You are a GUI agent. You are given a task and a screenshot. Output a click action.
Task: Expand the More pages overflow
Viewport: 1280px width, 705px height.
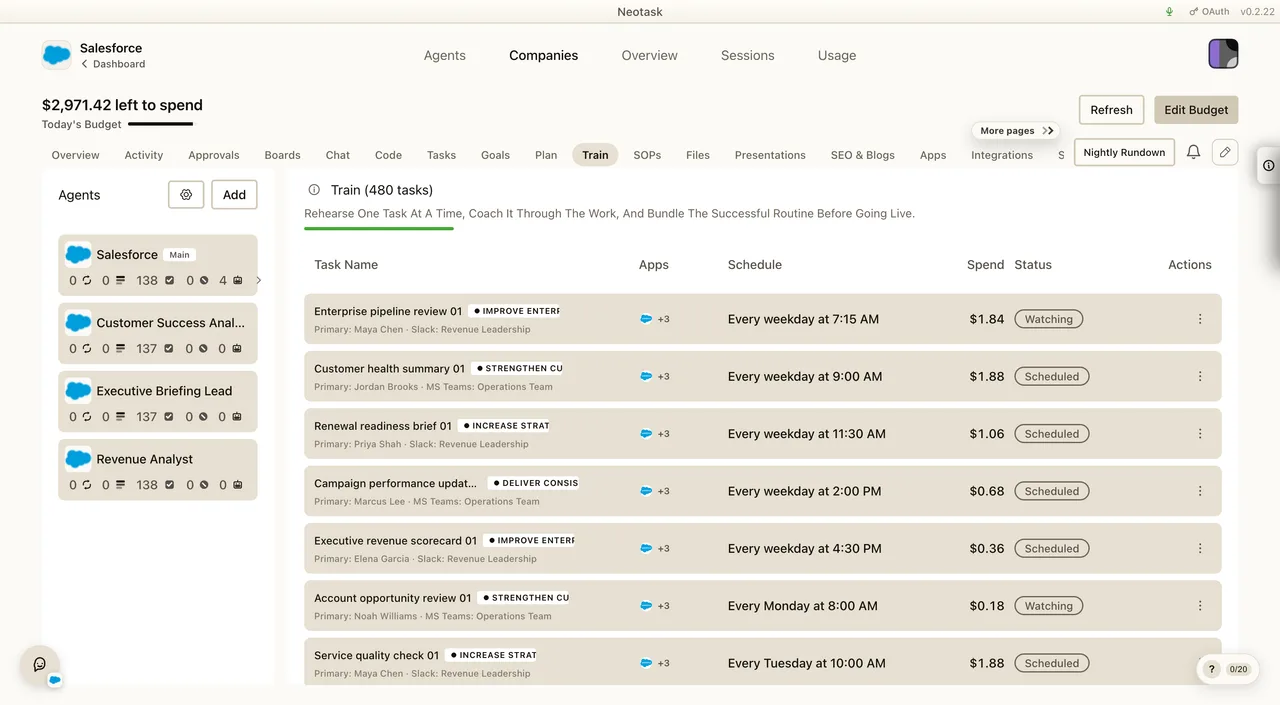[x=1016, y=131]
